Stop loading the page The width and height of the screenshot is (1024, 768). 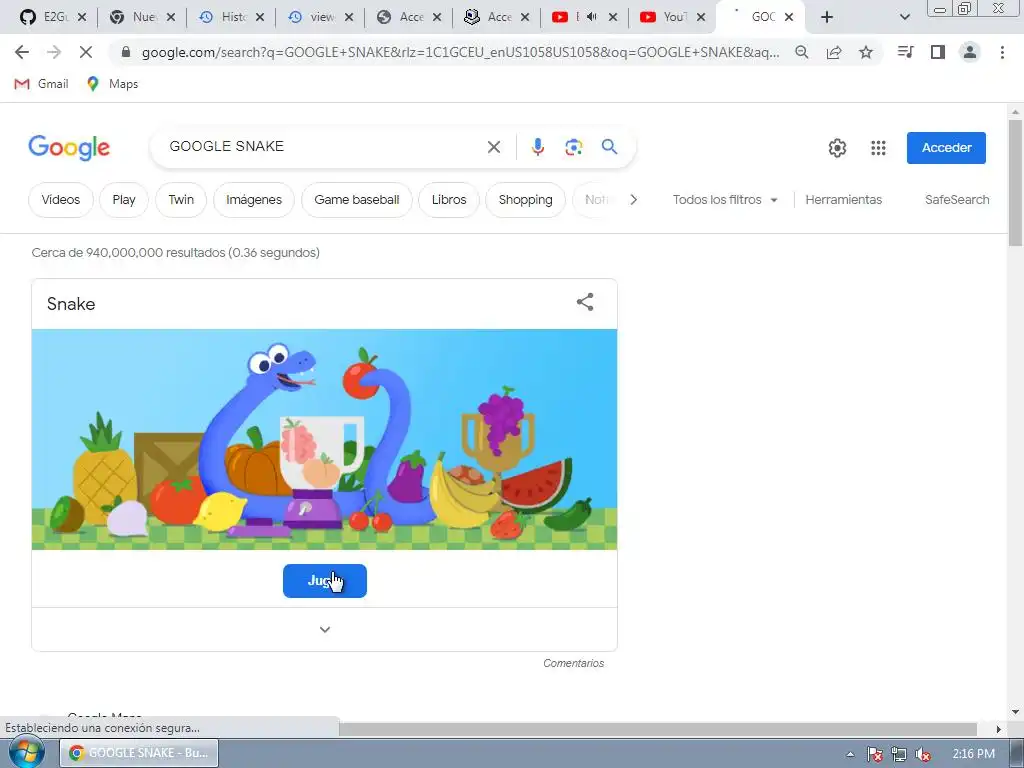point(86,52)
